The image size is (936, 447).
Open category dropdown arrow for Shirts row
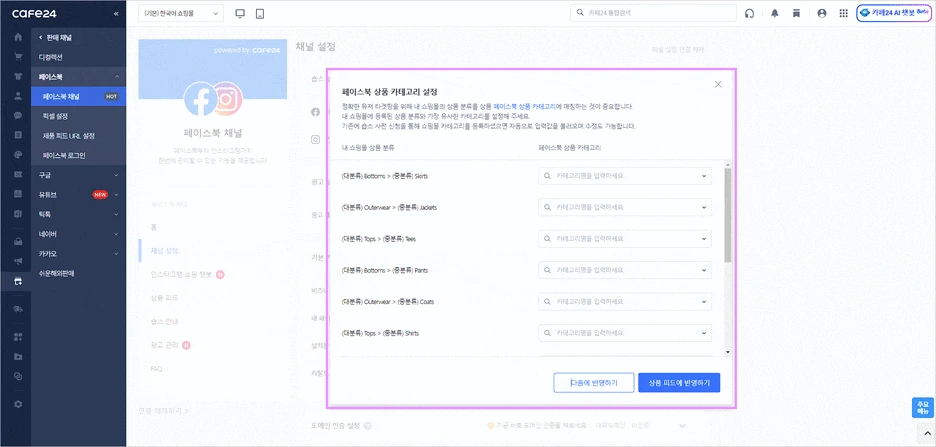tap(704, 333)
